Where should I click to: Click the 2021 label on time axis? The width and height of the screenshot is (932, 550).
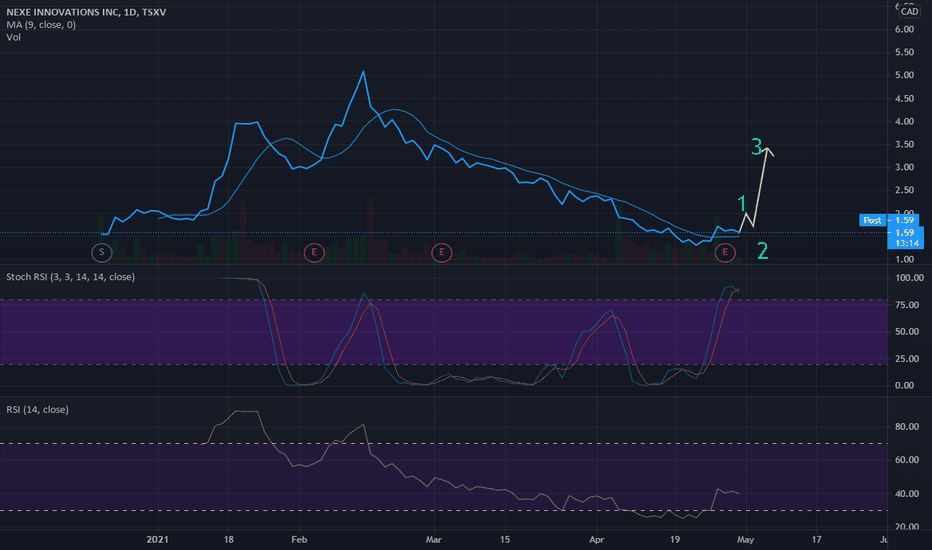click(x=158, y=539)
